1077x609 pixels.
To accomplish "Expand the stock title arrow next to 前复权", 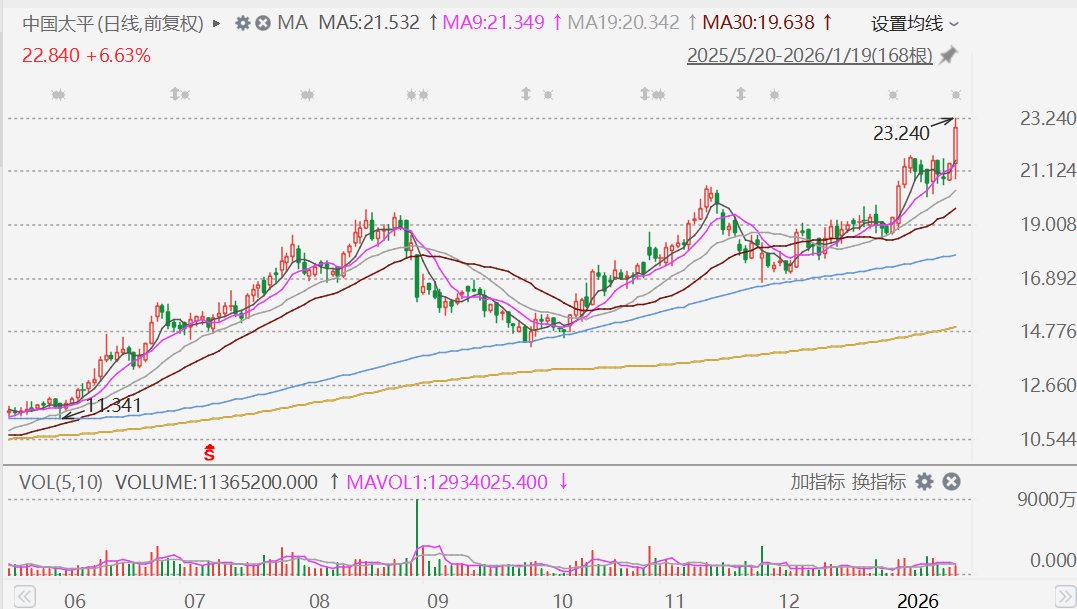I will (x=217, y=22).
